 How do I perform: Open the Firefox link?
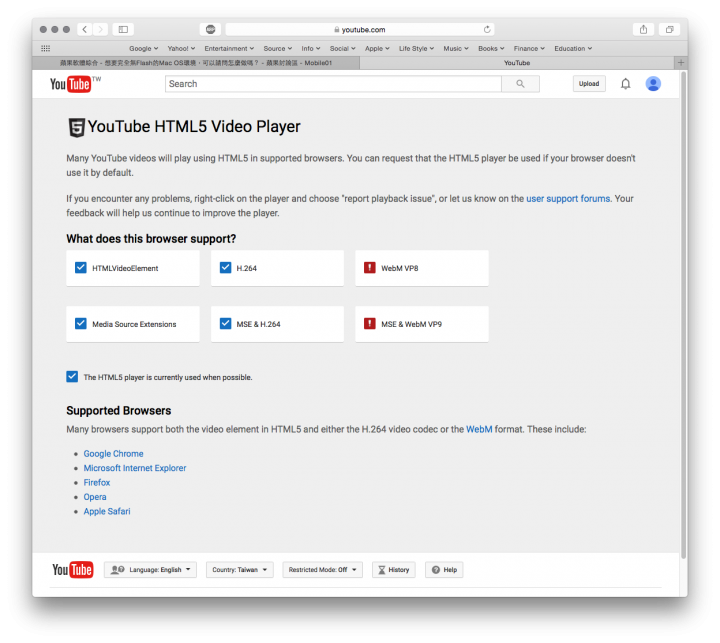[x=97, y=483]
